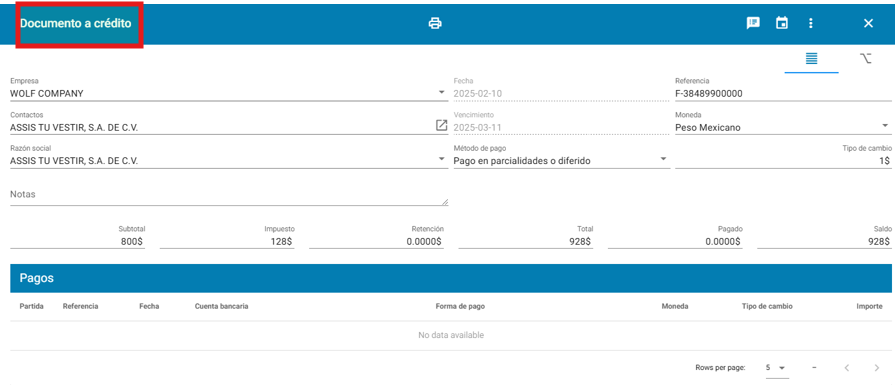Click the Saldo value field

coord(825,241)
